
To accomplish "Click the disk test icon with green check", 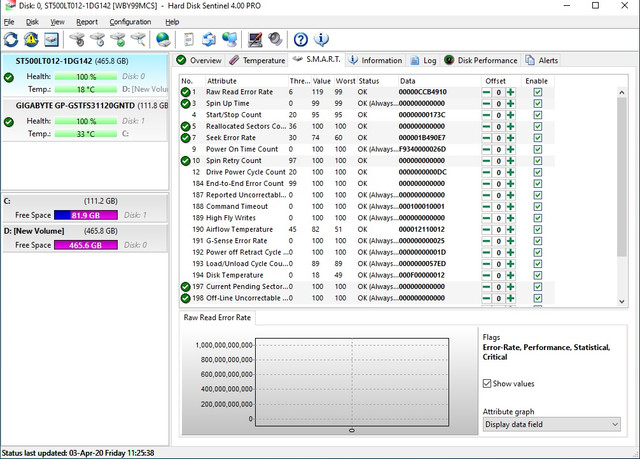I will (x=118, y=40).
